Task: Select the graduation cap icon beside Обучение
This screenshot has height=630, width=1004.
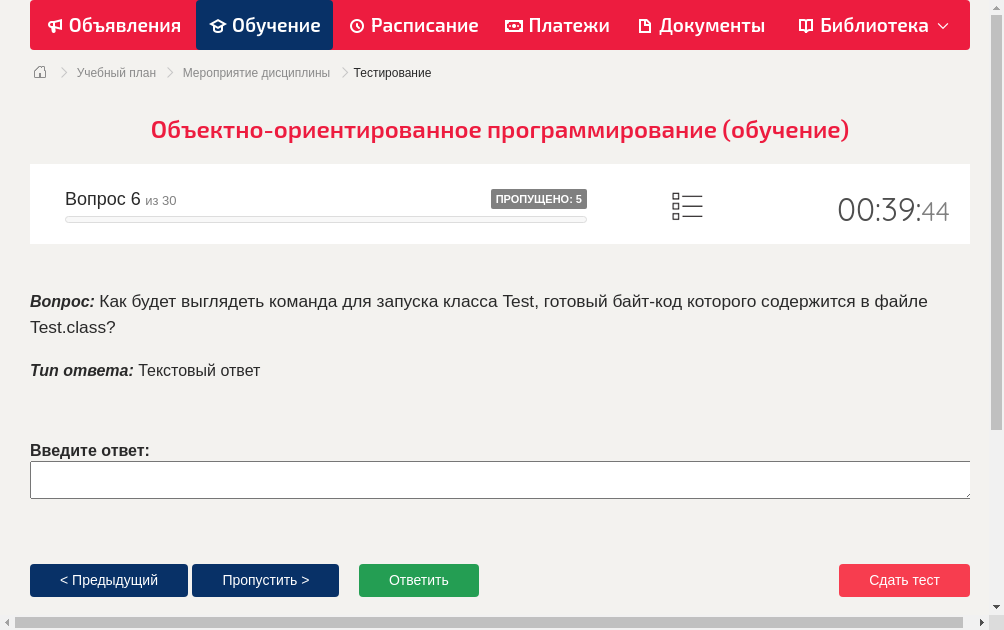Action: coord(217,25)
